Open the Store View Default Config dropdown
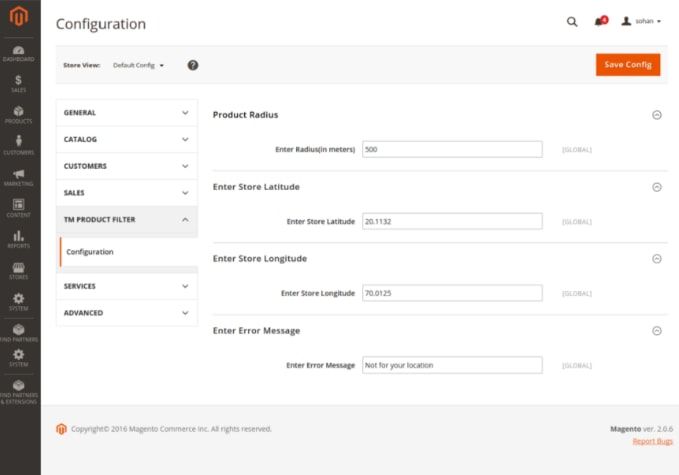 tap(139, 65)
